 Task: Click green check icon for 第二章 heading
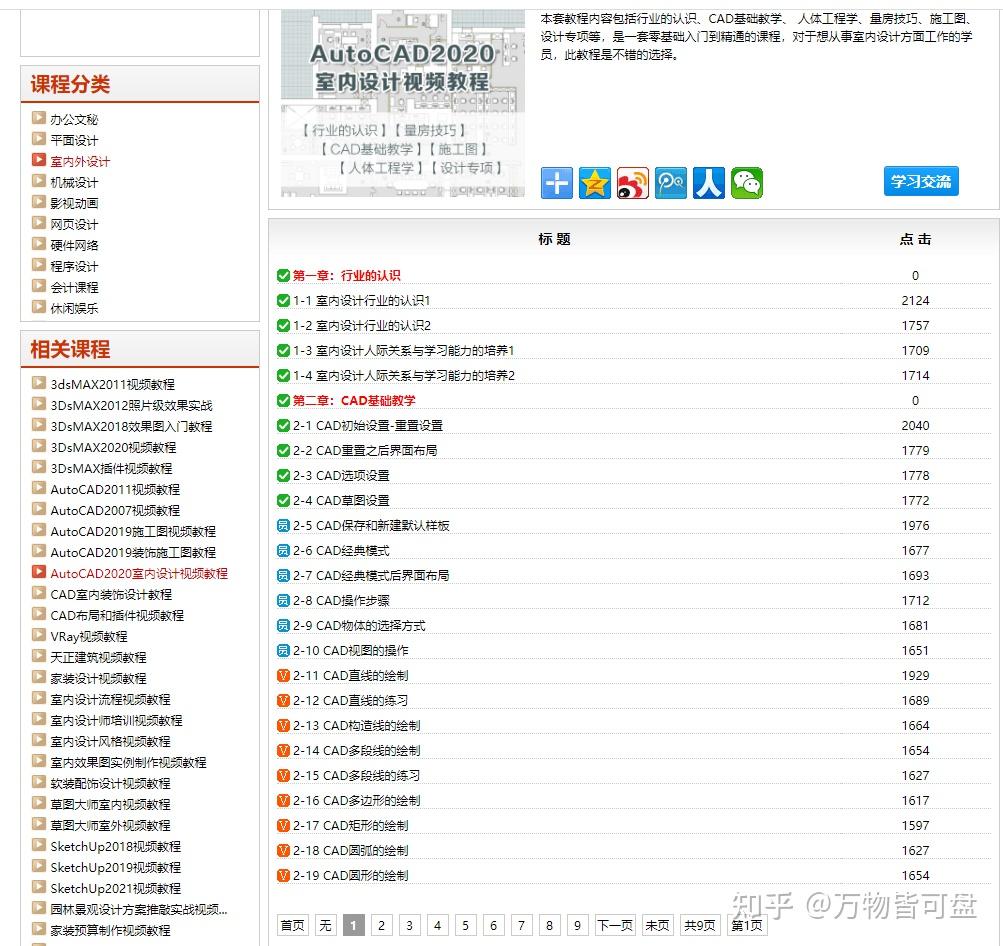coord(283,400)
